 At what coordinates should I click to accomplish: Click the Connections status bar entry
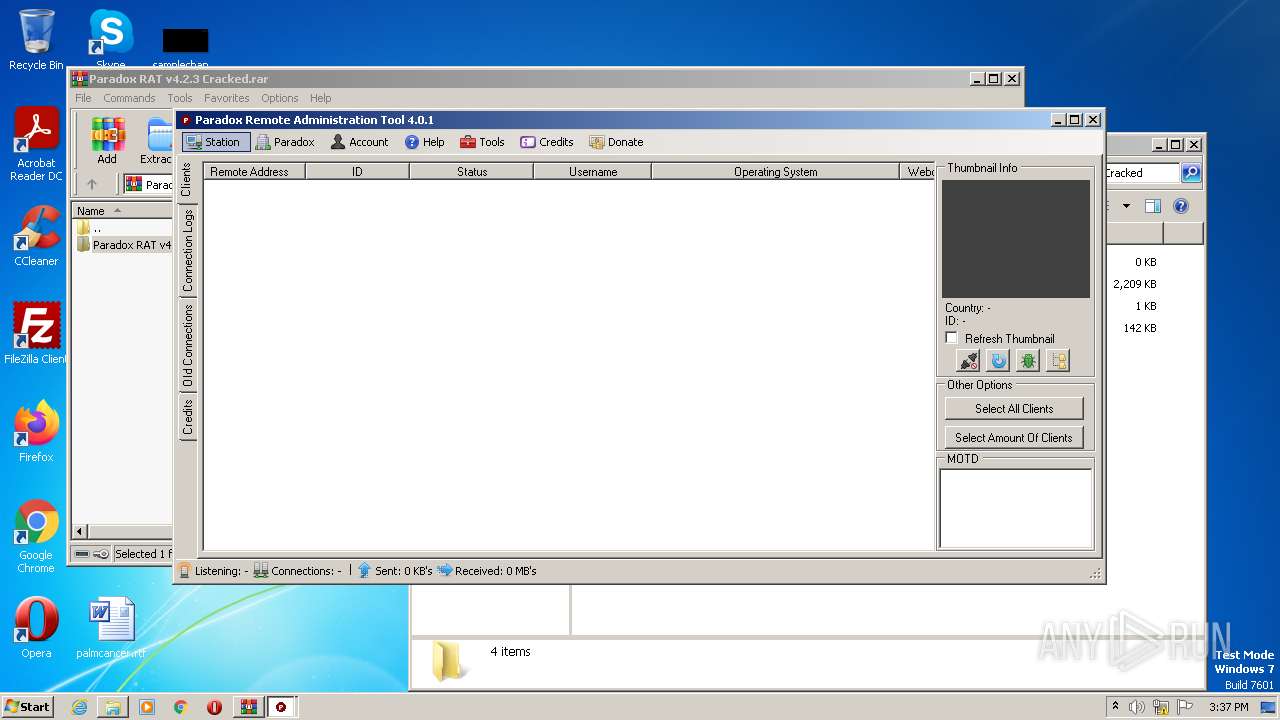tap(297, 571)
